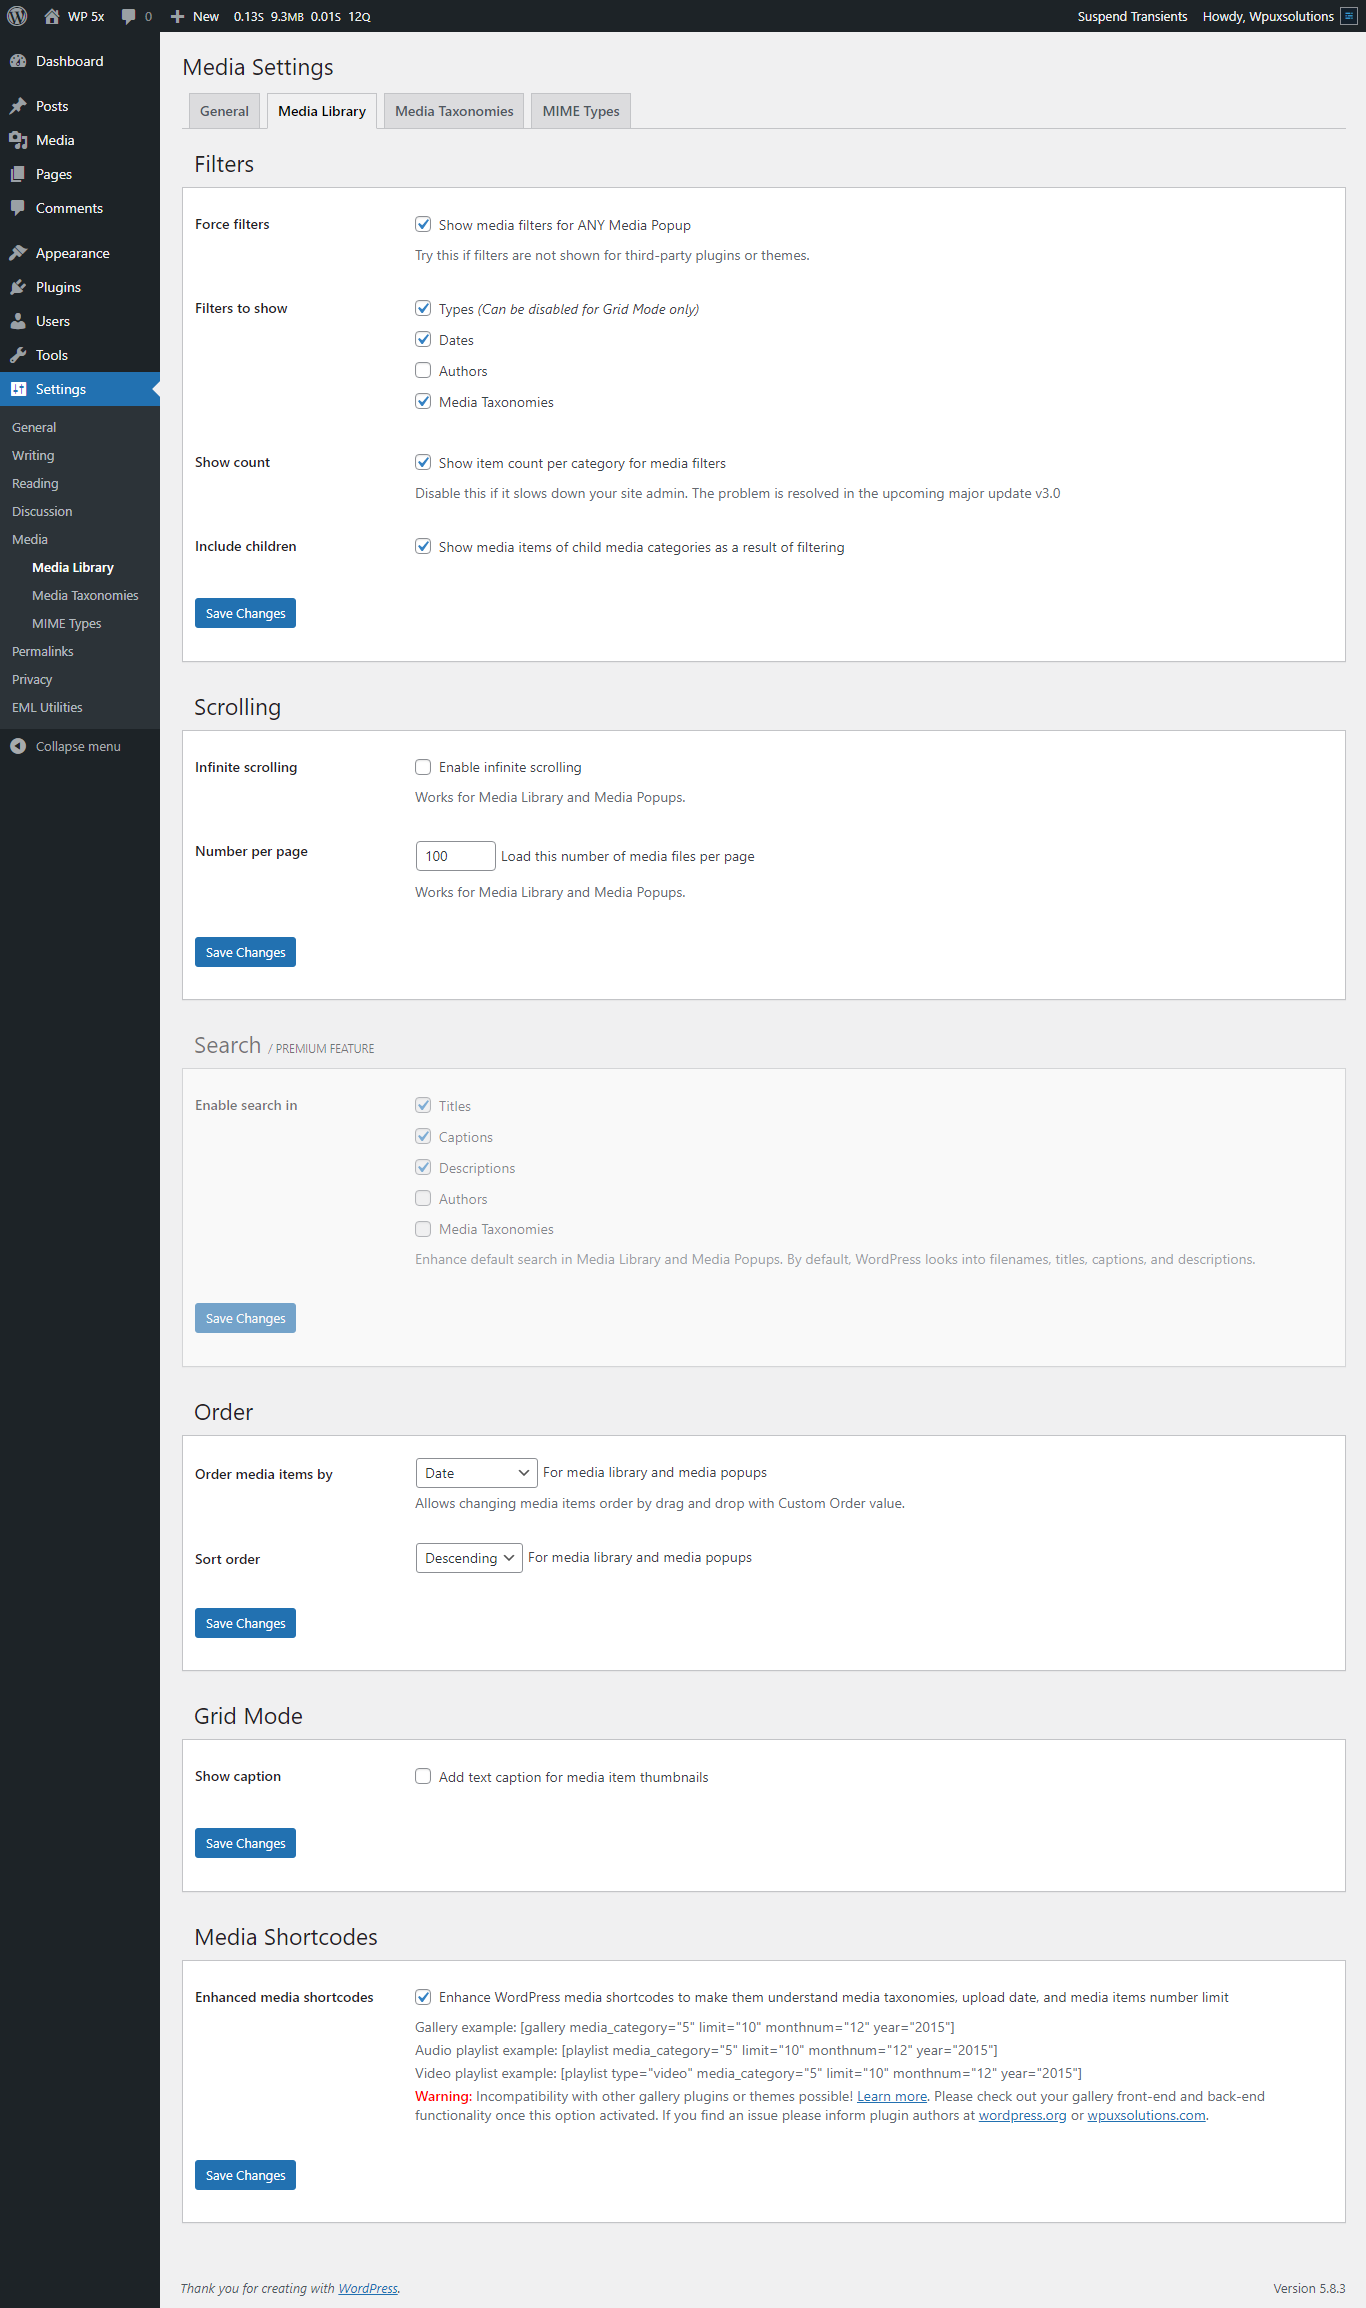Toggle Show item count per category checkbox
The height and width of the screenshot is (2308, 1366).
click(423, 462)
